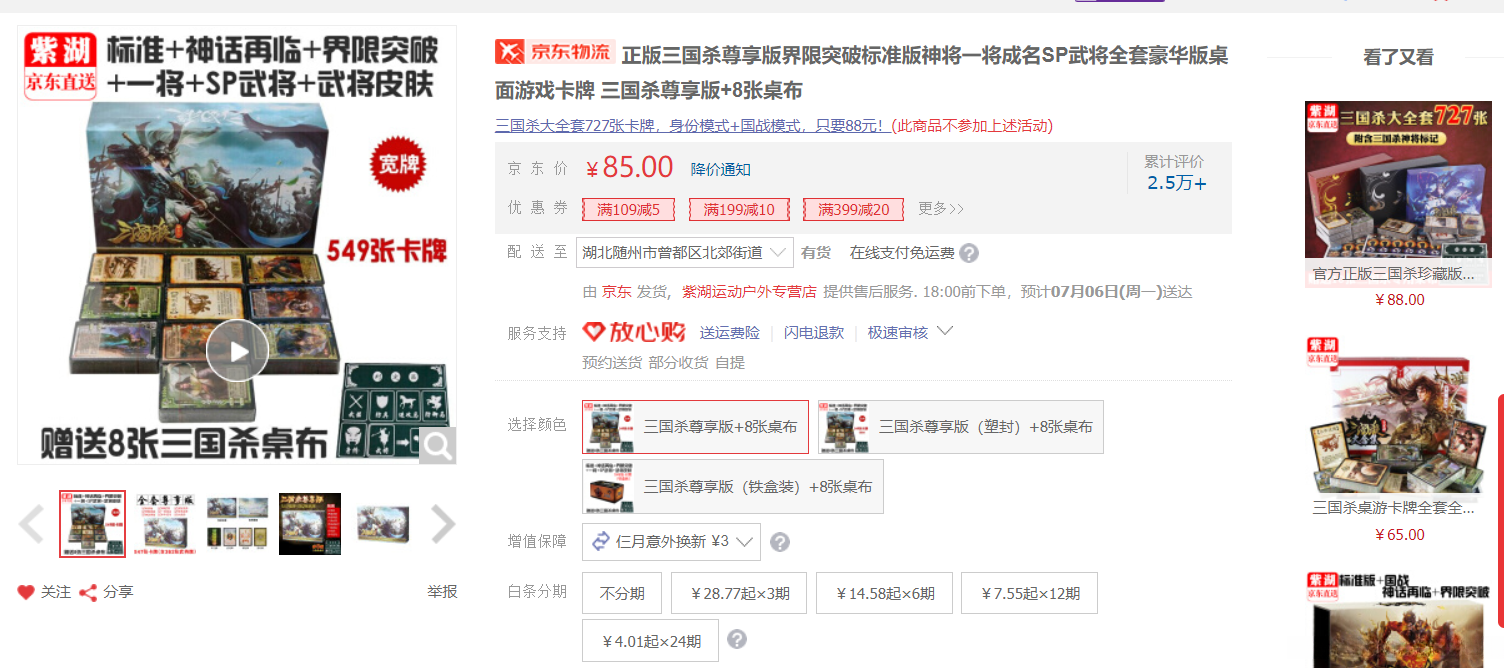Screen dimensions: 1504x668
Task: Click the ￥88.00 recommended price
Action: 1400,300
